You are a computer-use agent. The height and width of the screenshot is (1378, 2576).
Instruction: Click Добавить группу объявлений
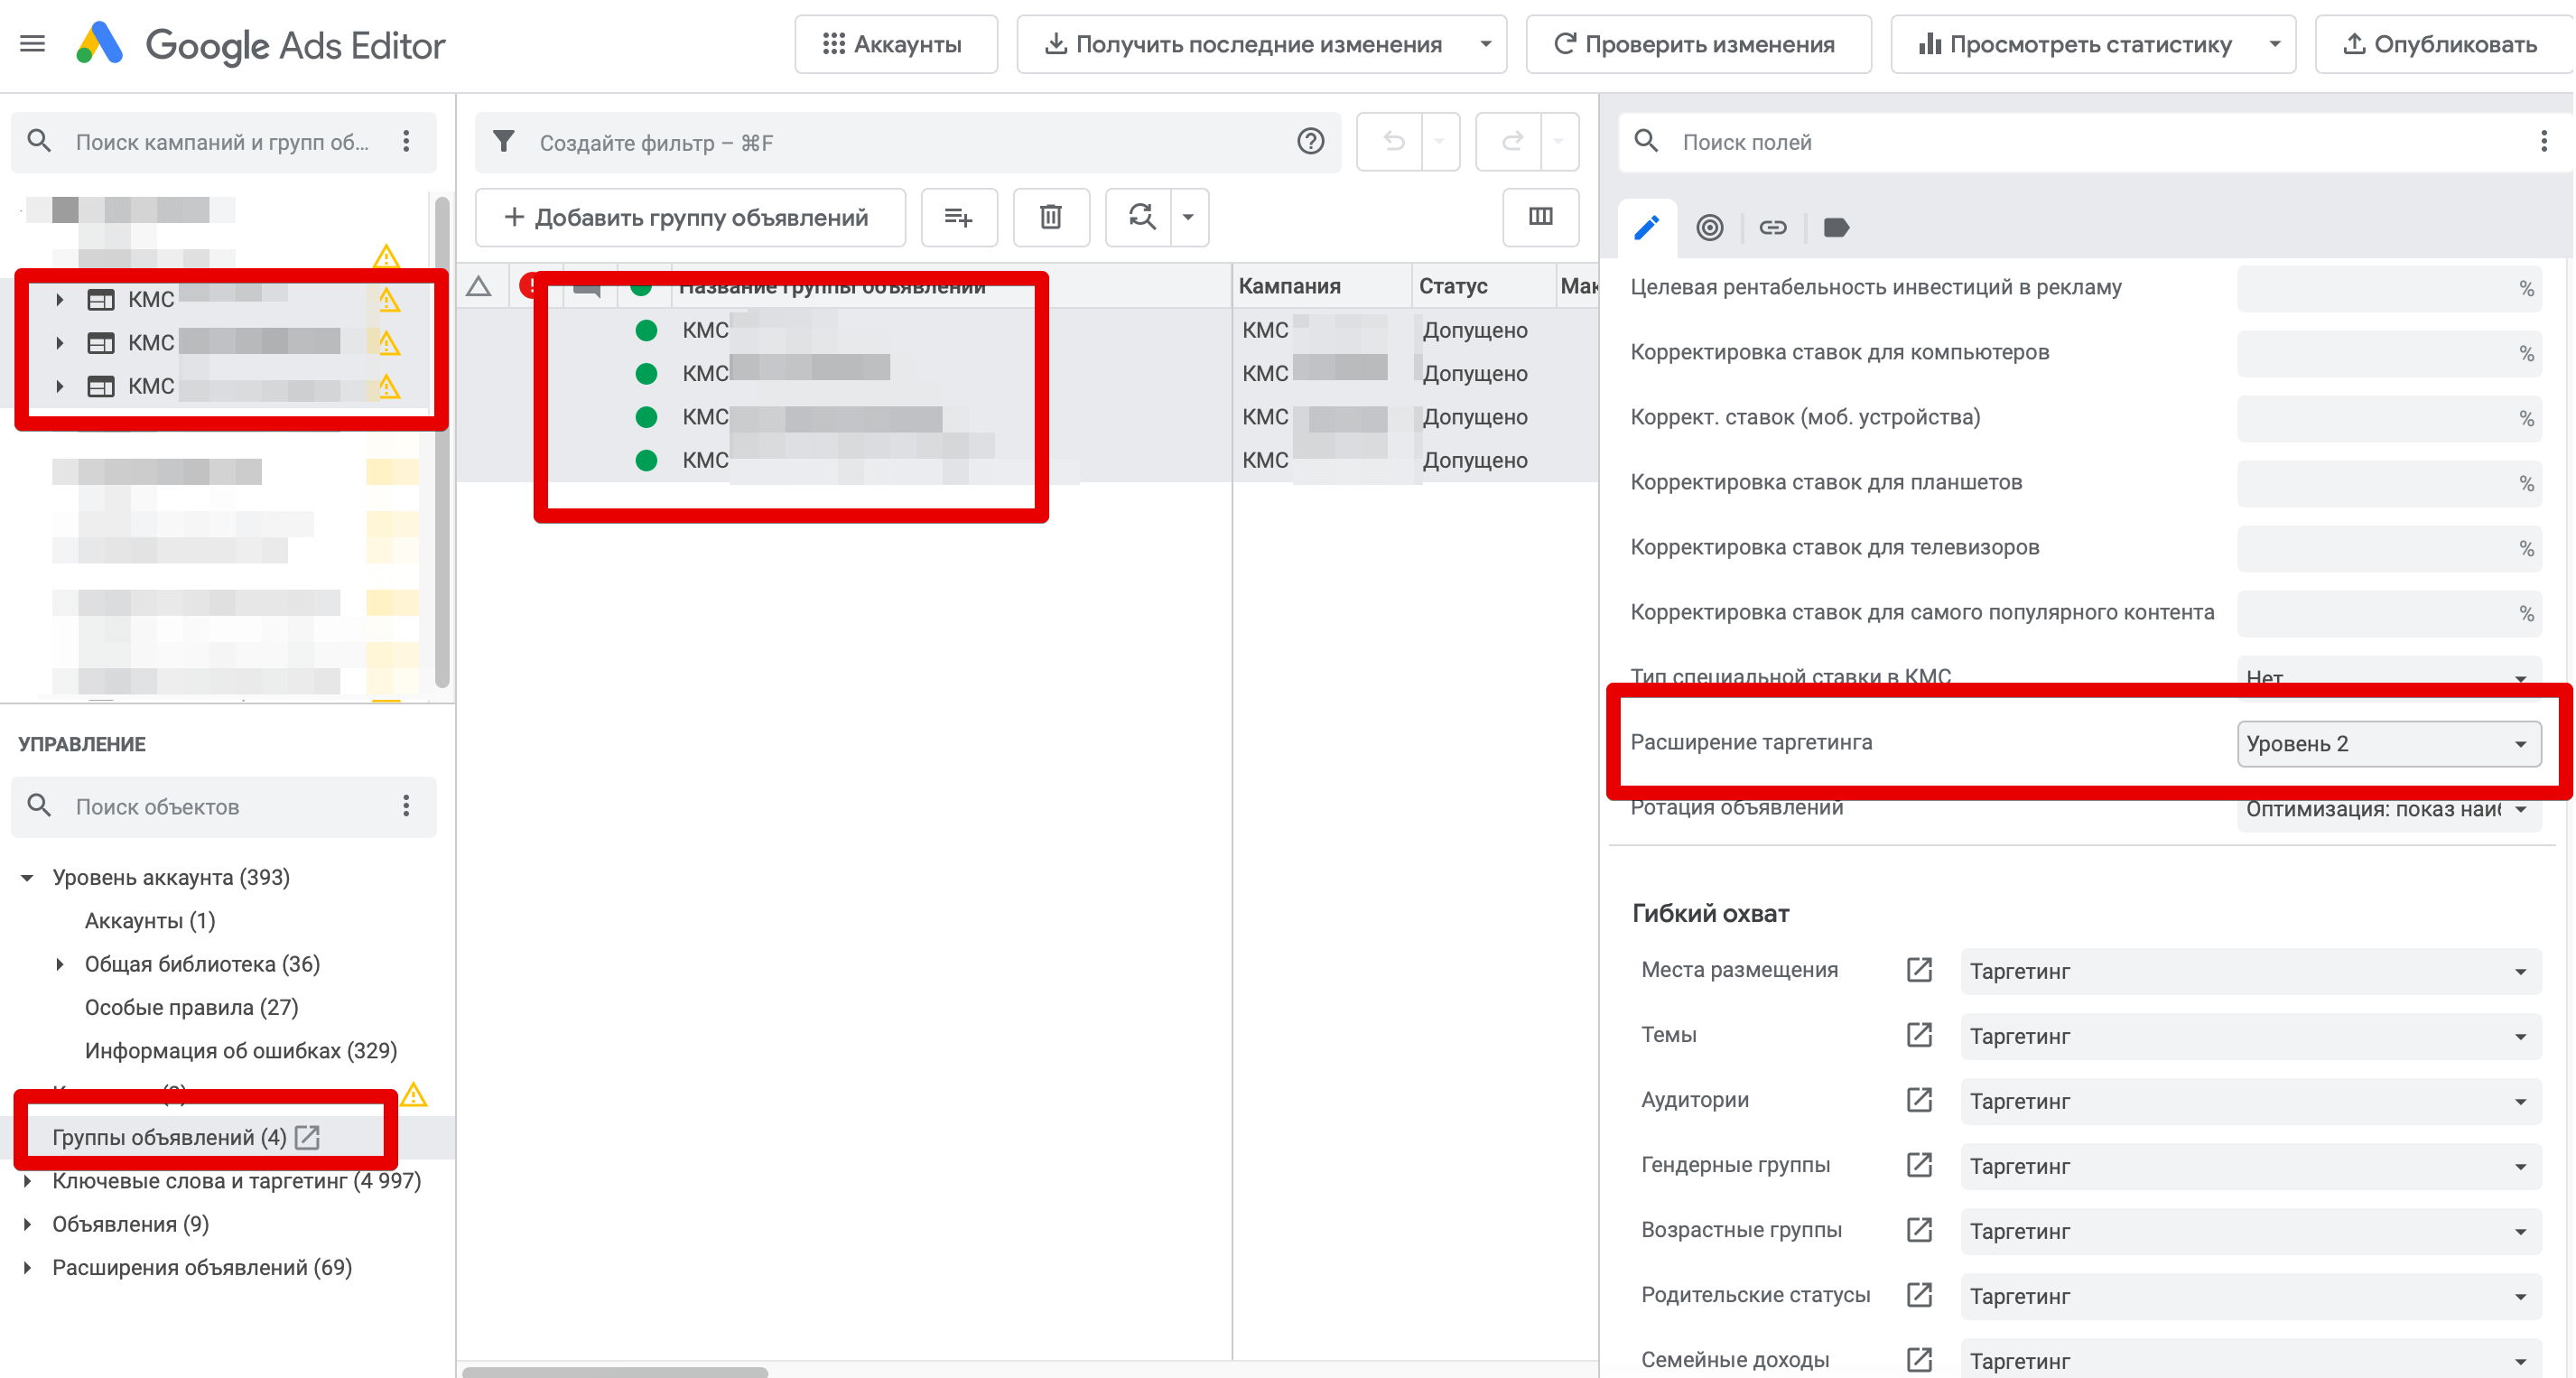689,217
